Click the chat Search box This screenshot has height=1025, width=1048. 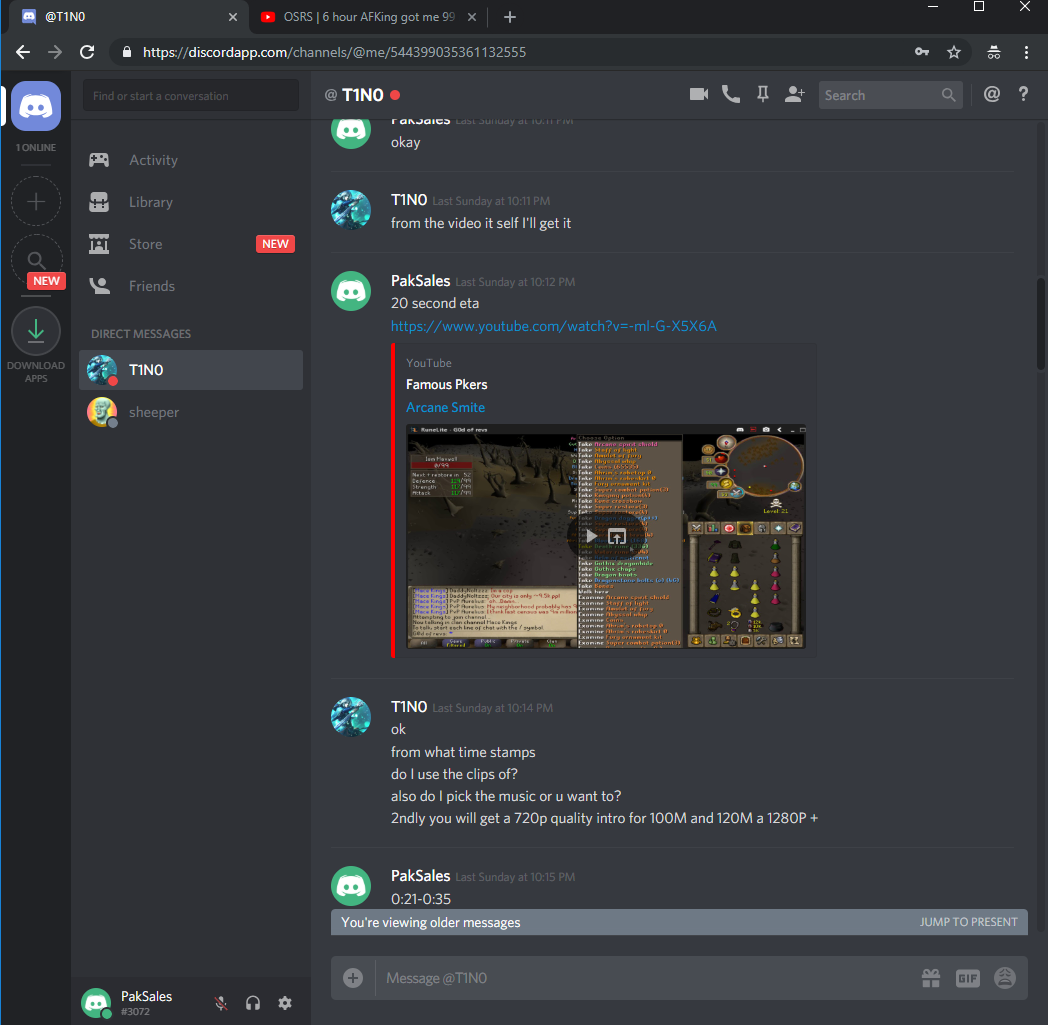click(x=890, y=95)
